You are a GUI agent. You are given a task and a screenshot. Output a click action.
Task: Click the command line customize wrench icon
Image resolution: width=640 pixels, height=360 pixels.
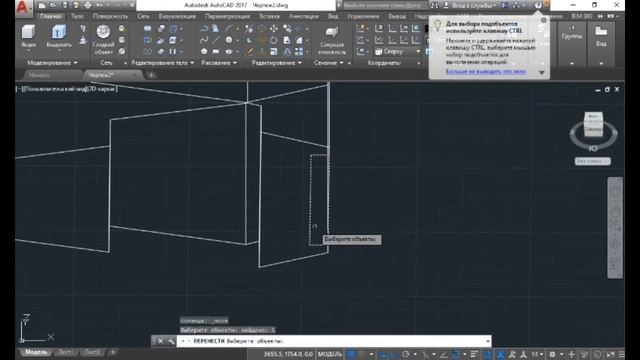tap(171, 341)
